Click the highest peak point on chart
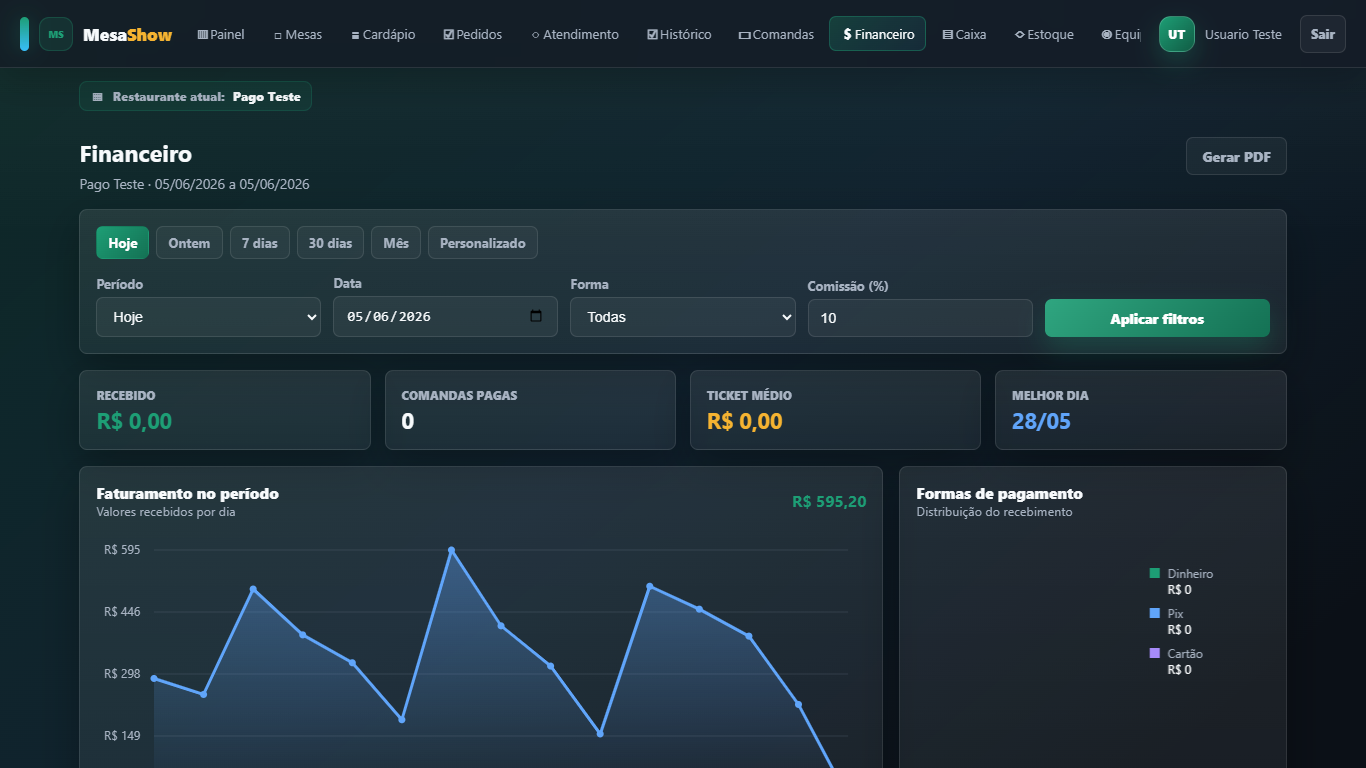Viewport: 1366px width, 768px height. (451, 550)
